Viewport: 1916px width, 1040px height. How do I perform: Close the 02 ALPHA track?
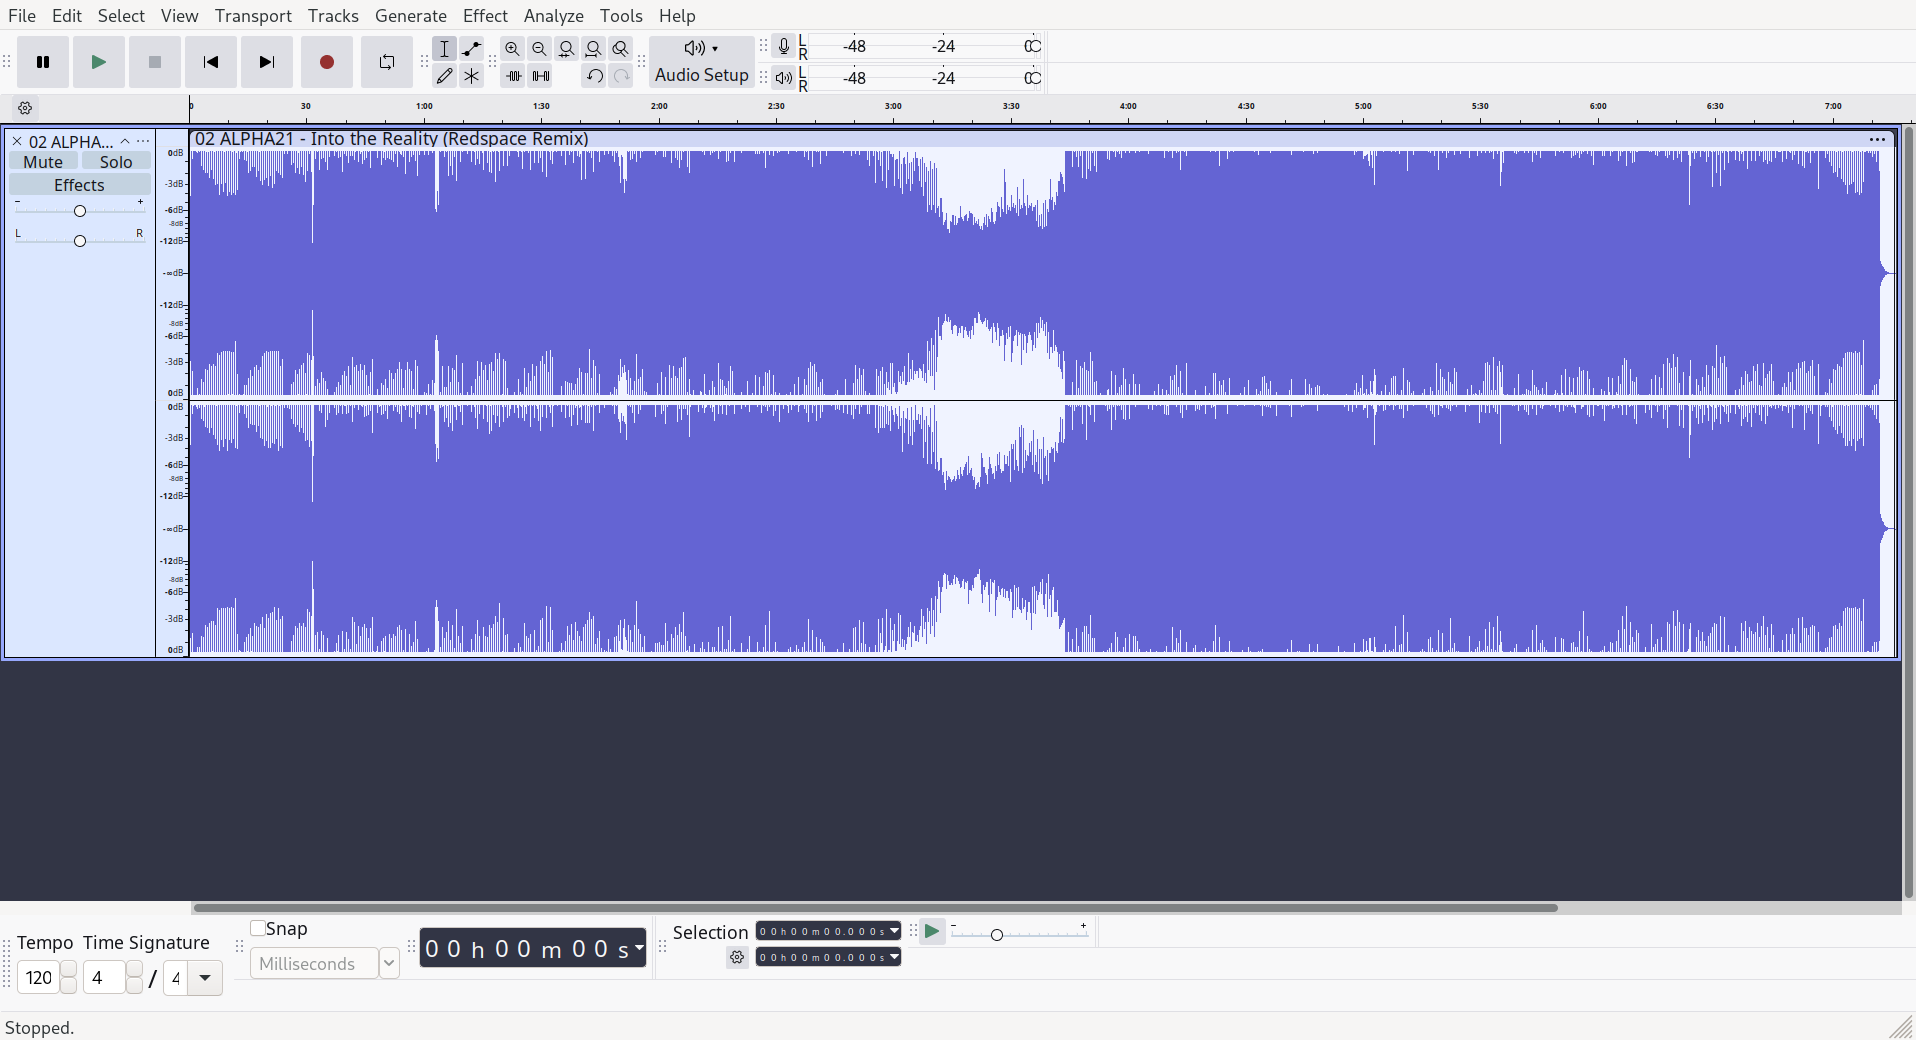[17, 141]
